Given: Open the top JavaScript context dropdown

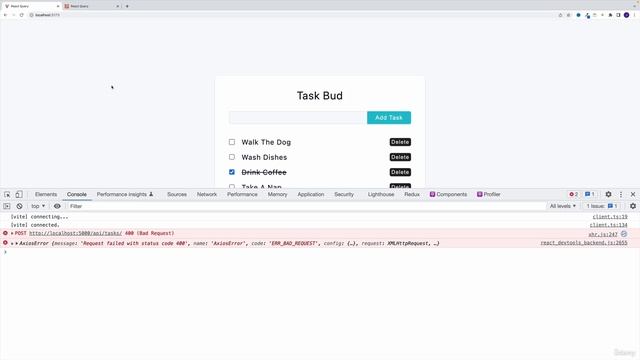Looking at the screenshot, I should (x=38, y=206).
